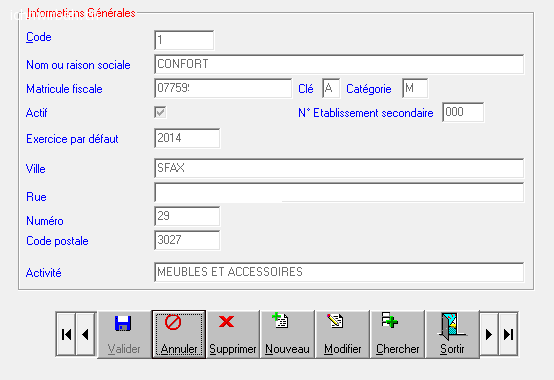This screenshot has height=380, width=554.
Task: Click the Nom ou raison sociale field
Action: point(339,64)
